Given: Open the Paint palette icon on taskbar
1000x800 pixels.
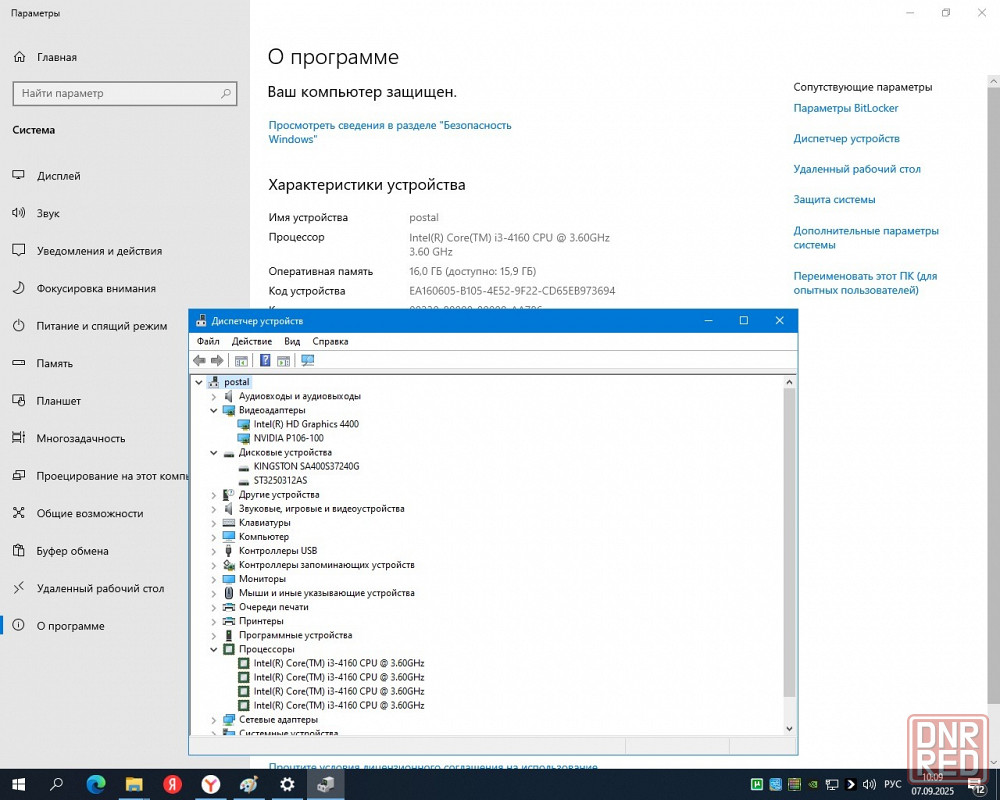Looking at the screenshot, I should (x=249, y=785).
